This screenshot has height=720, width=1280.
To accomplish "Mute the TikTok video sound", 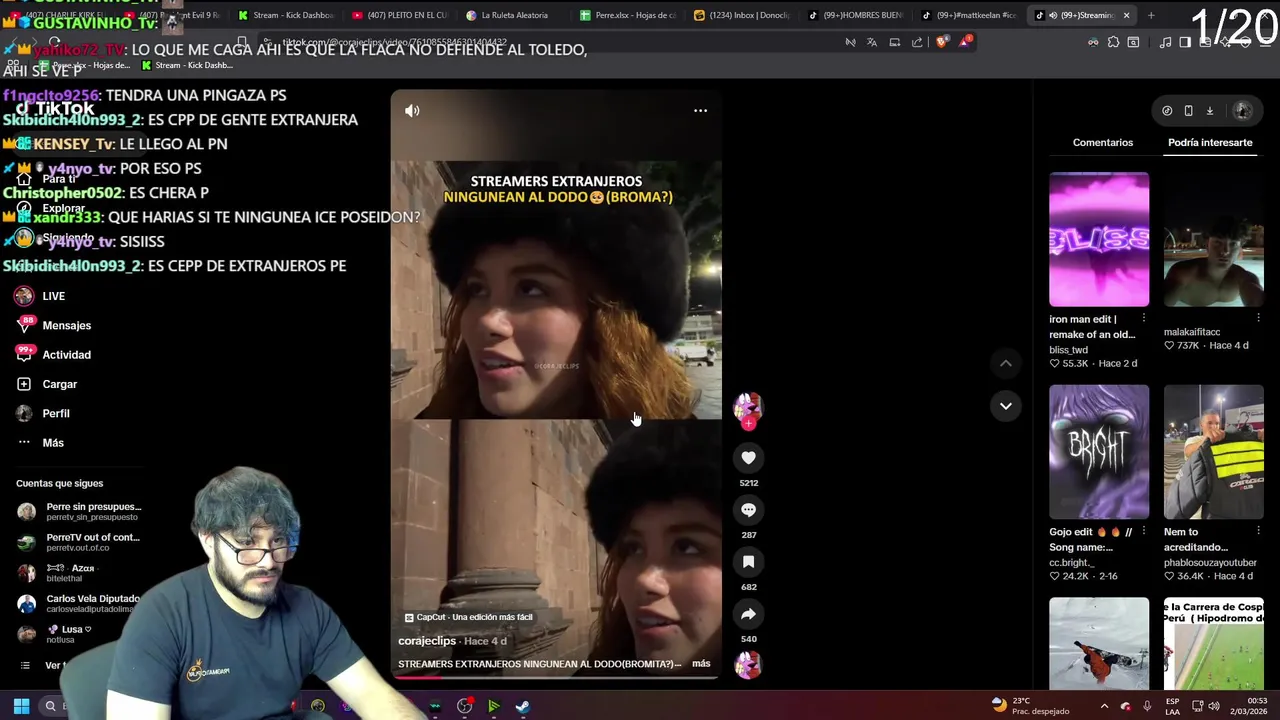I will tap(412, 111).
